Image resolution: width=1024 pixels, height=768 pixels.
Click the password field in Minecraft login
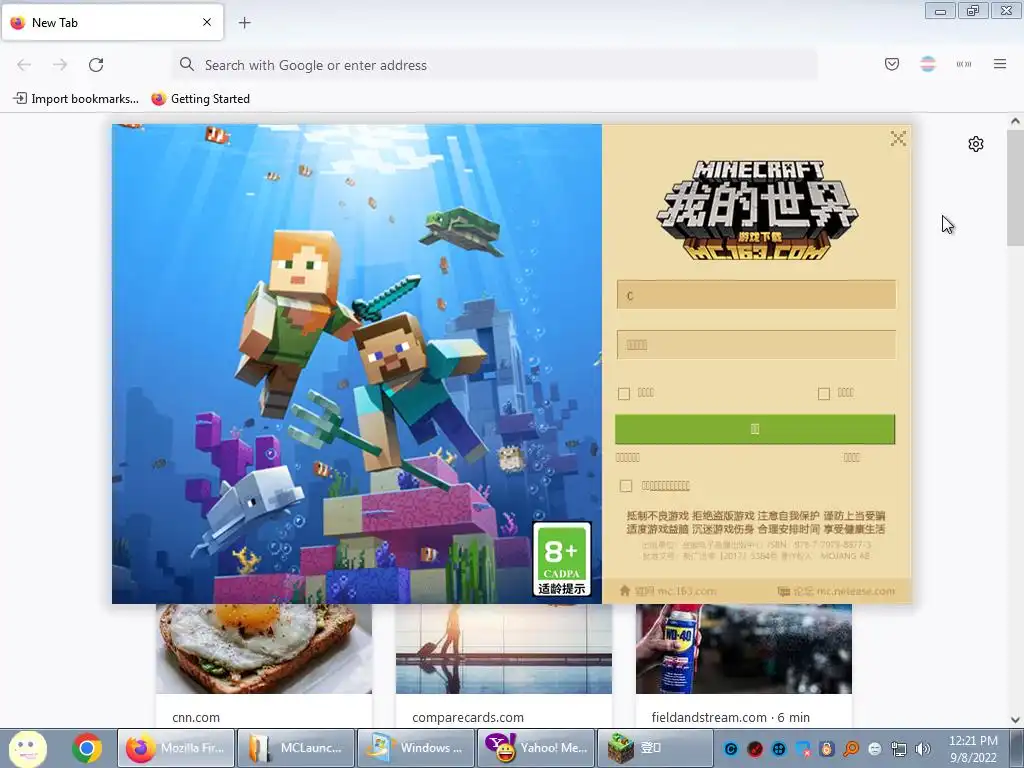(756, 344)
